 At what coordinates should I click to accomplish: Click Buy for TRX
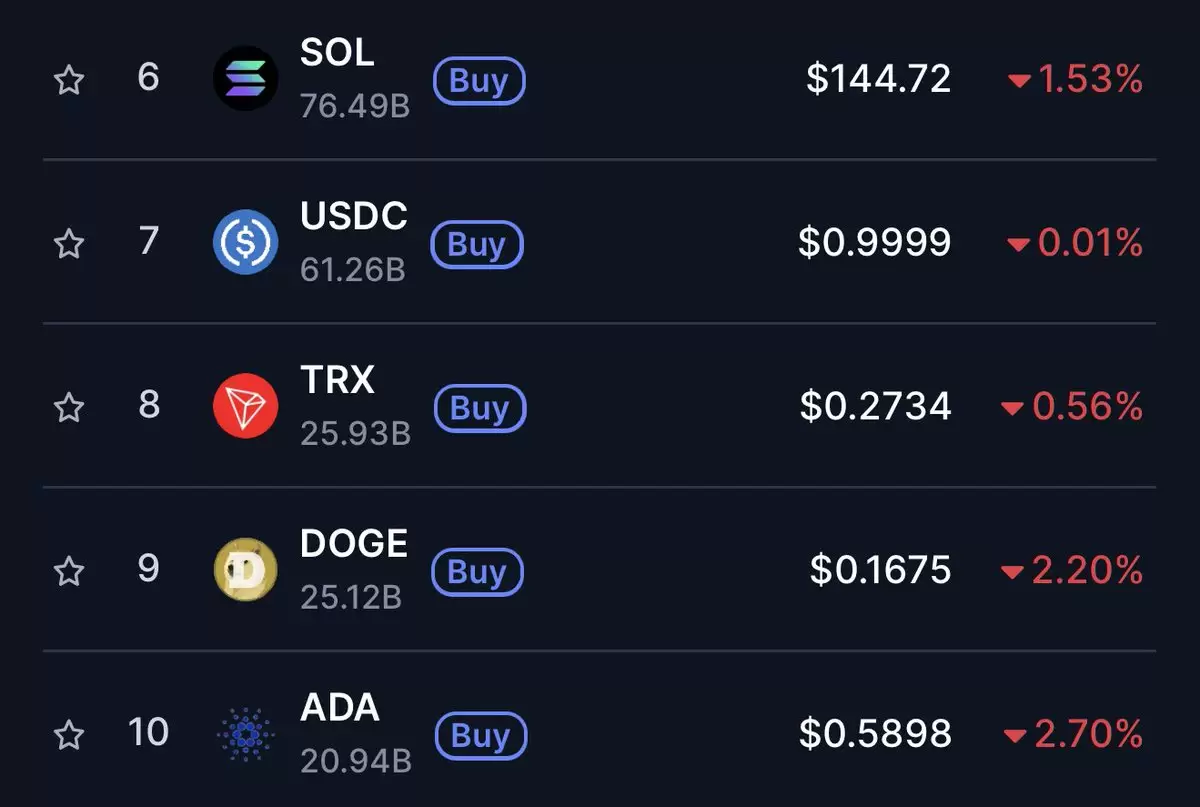(480, 408)
